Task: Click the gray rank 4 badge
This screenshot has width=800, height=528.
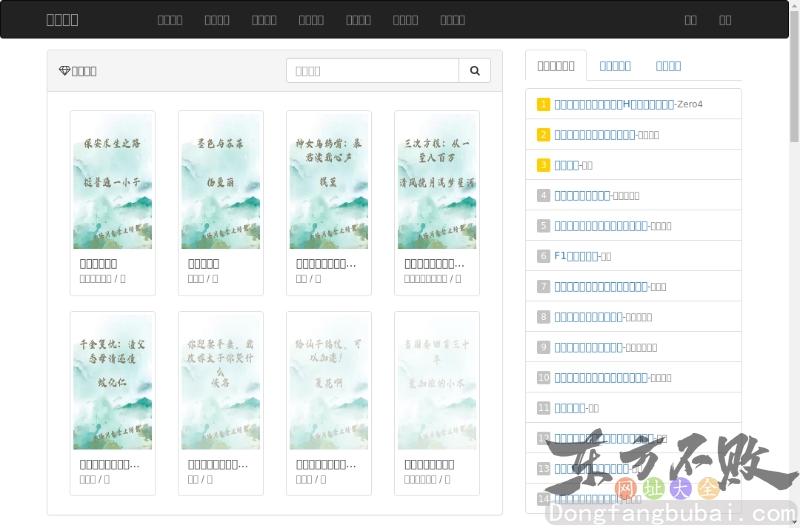Action: (x=544, y=196)
